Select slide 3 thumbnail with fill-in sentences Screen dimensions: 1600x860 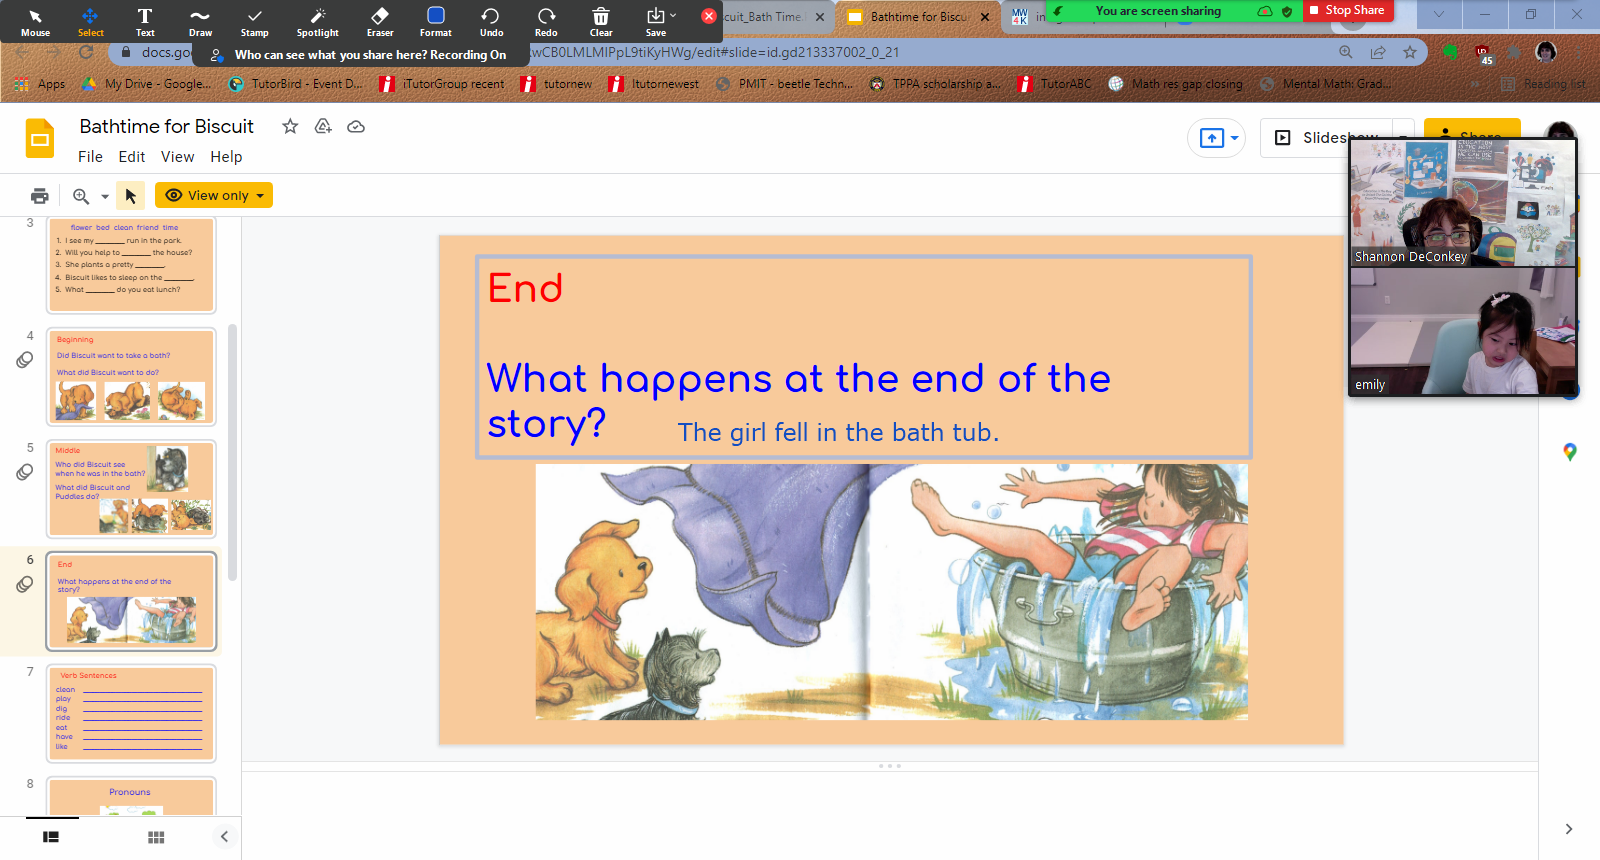pos(131,265)
